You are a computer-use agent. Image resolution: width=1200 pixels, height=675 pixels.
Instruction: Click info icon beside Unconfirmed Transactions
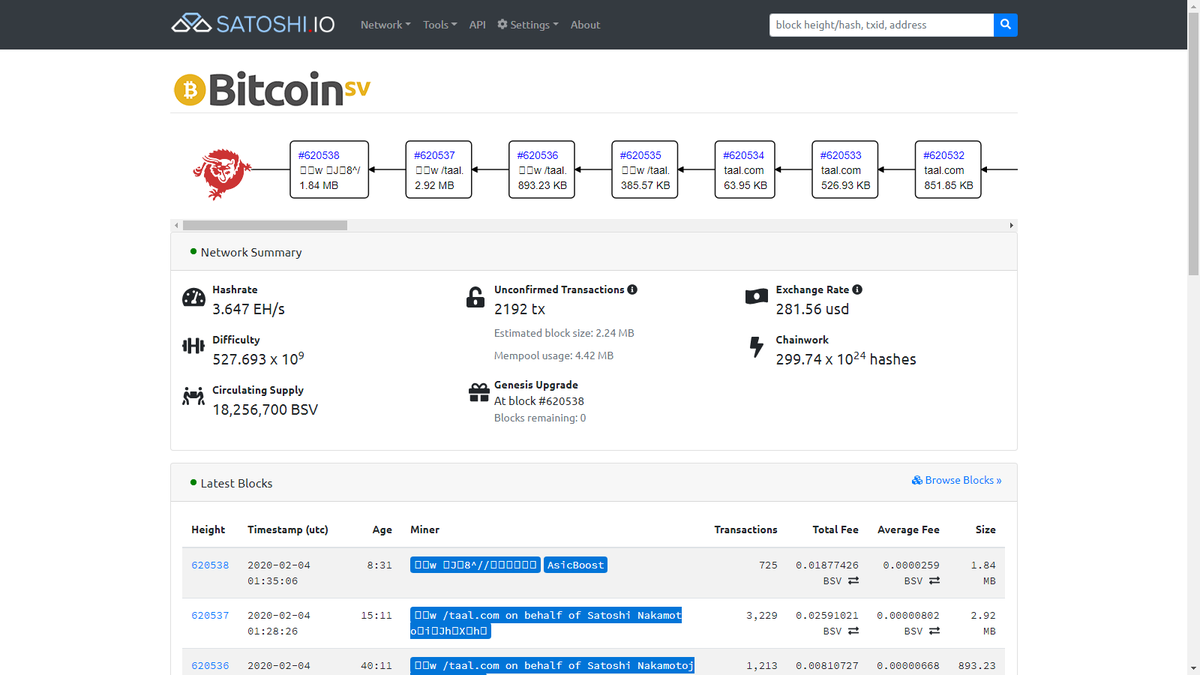[632, 289]
